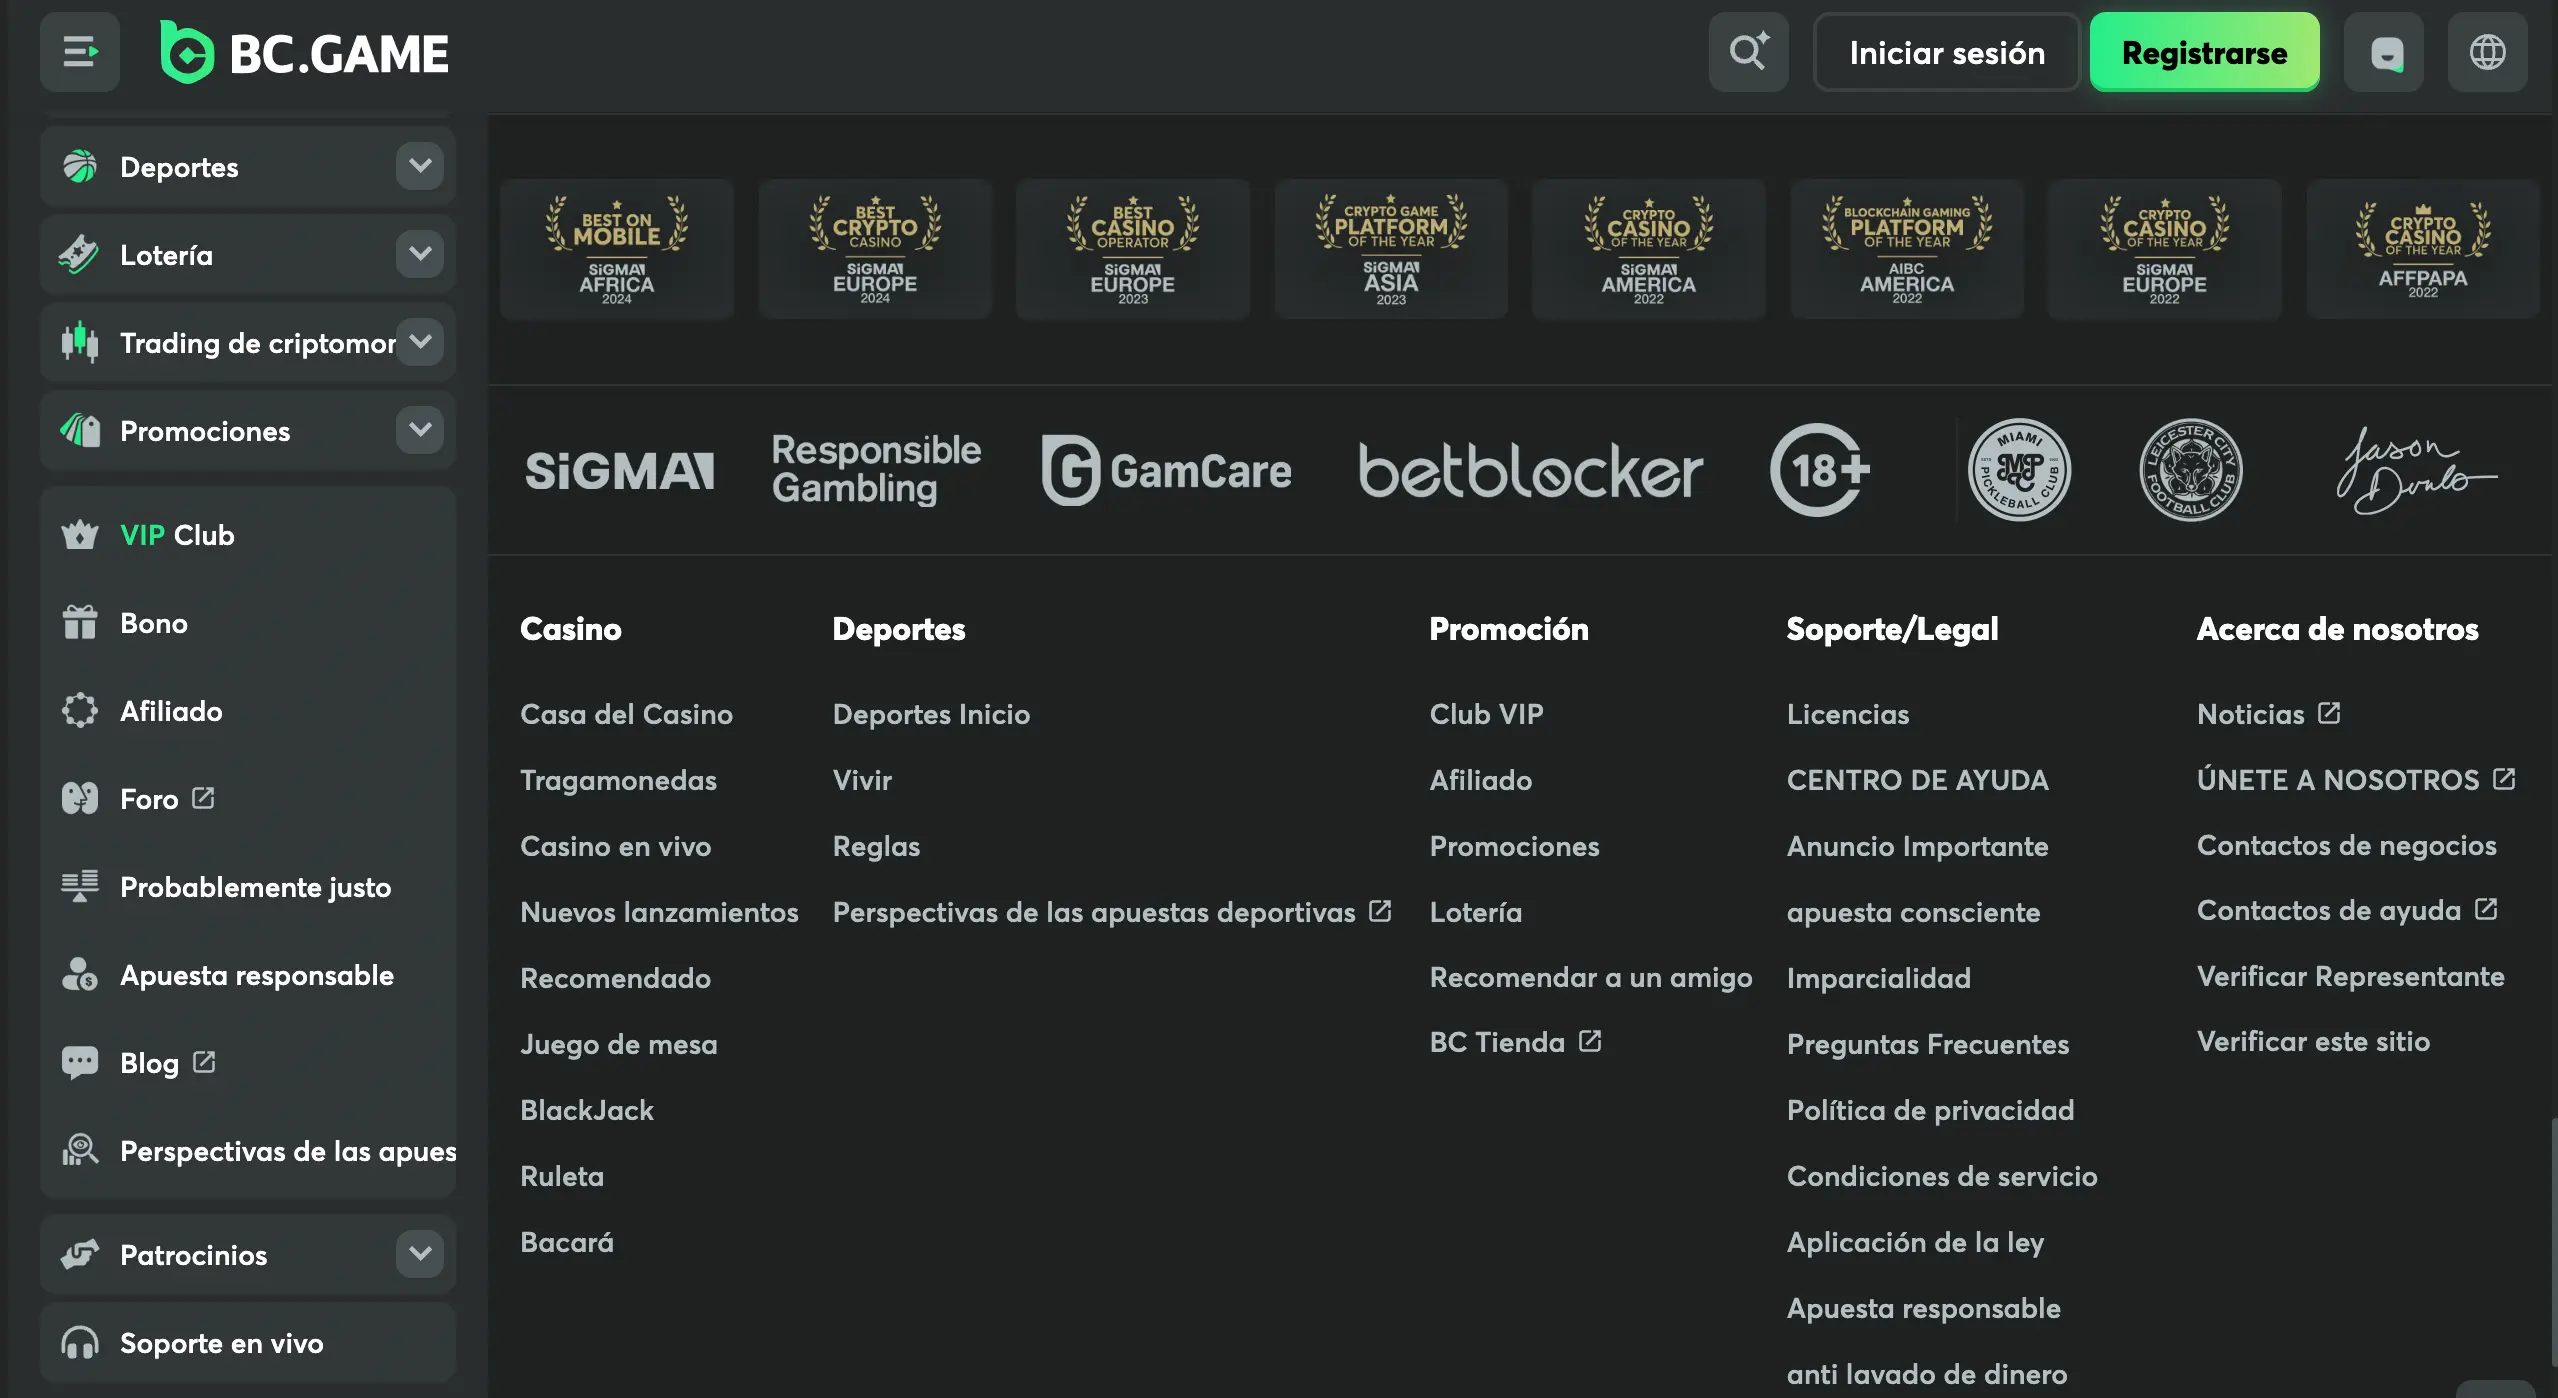
Task: Click the Trading candlestick chart icon
Action: (80, 342)
